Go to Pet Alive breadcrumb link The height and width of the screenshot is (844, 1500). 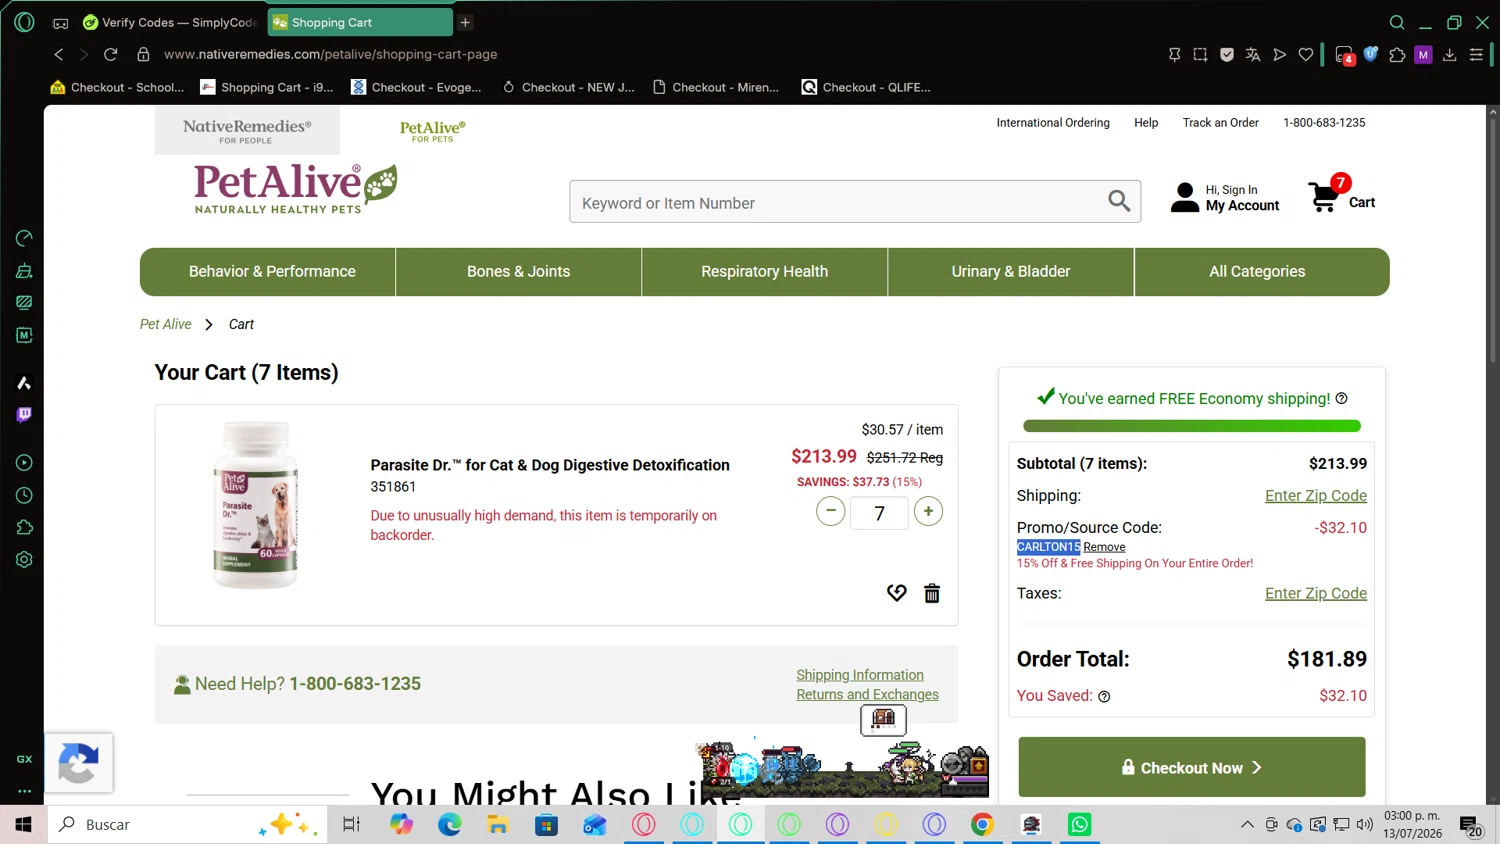[x=165, y=324]
